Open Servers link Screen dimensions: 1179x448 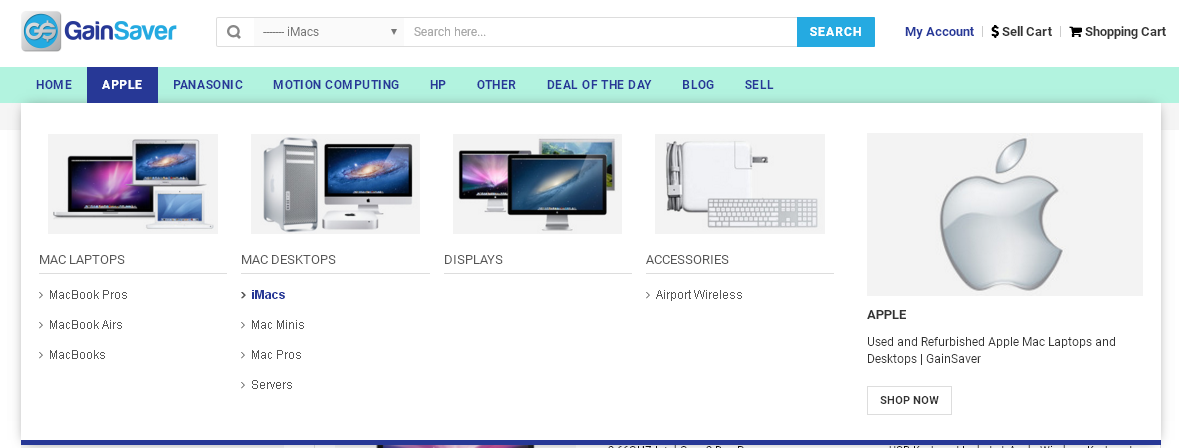[271, 385]
